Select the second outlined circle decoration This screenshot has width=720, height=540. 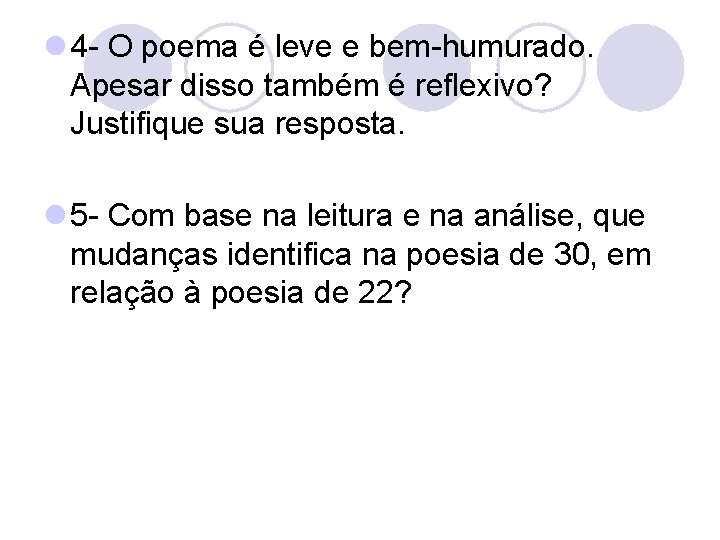[x=541, y=68]
